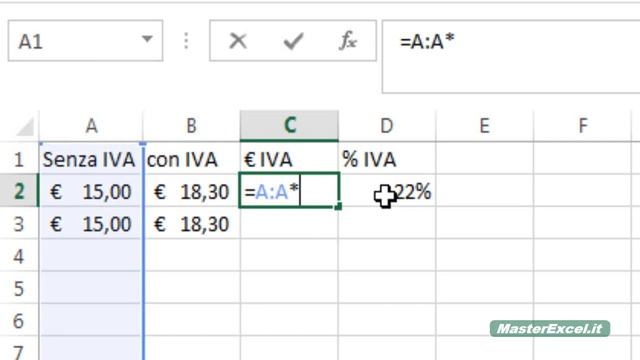640x360 pixels.
Task: Select row 3 header
Action: pyautogui.click(x=19, y=224)
